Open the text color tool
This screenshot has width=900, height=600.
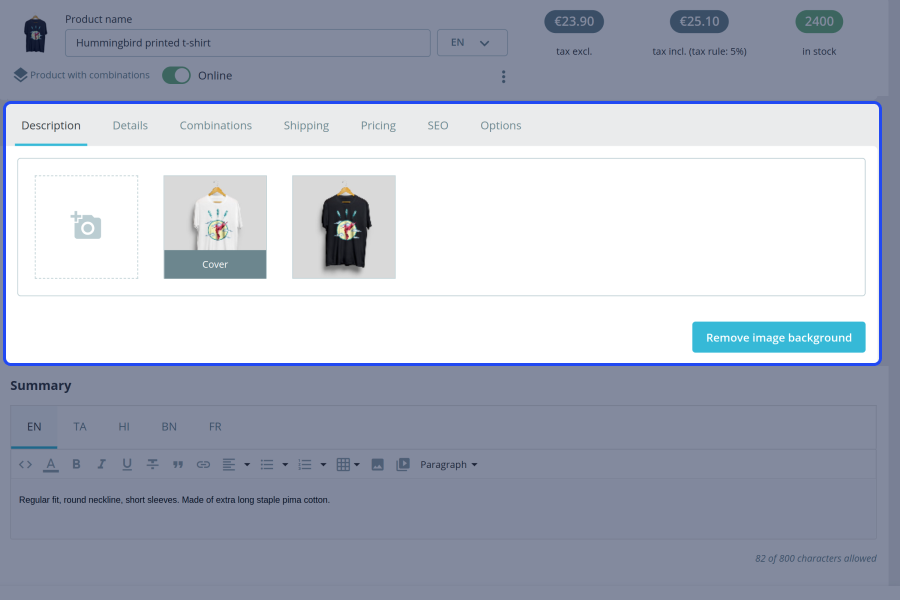tap(51, 464)
